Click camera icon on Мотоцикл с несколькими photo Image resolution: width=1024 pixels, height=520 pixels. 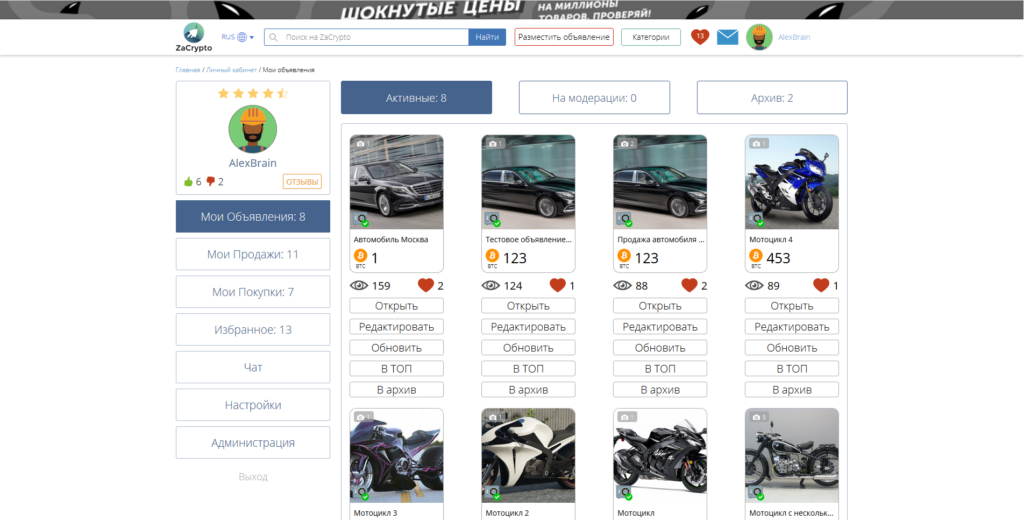756,417
